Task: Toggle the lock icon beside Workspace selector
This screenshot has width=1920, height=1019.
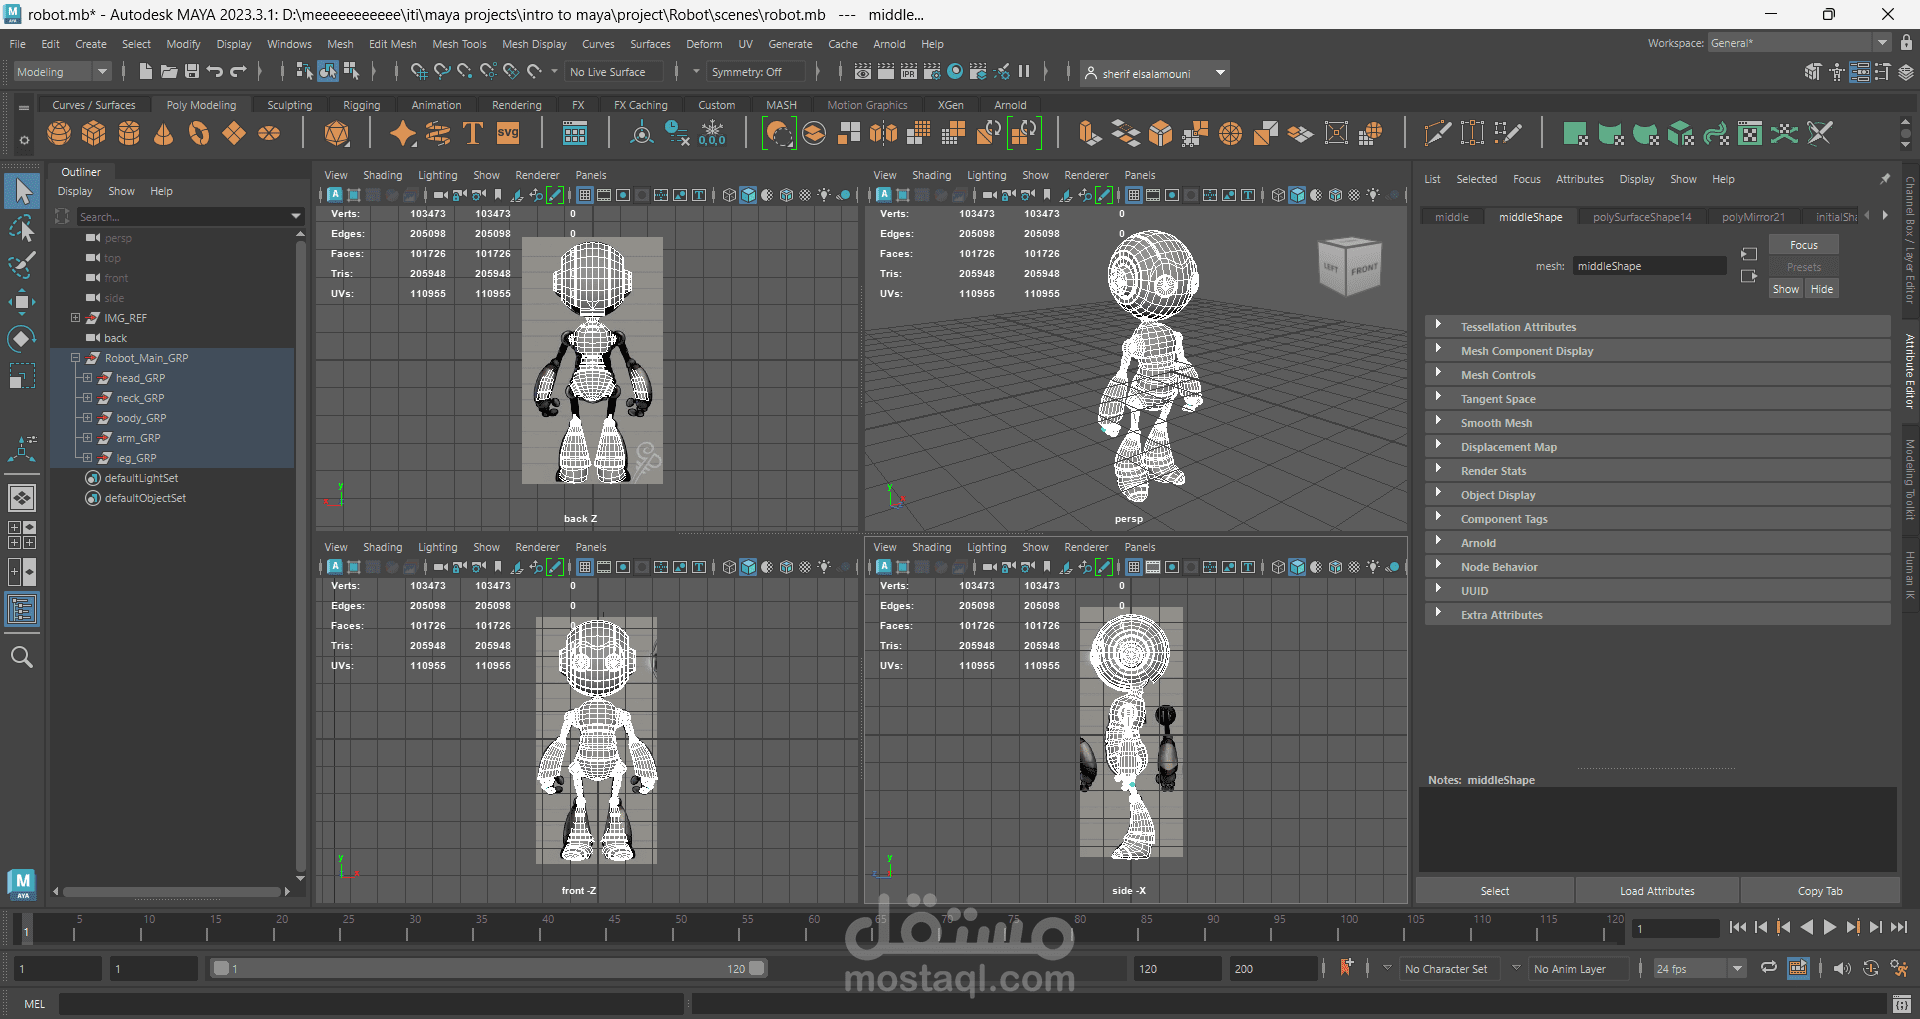Action: click(1906, 43)
